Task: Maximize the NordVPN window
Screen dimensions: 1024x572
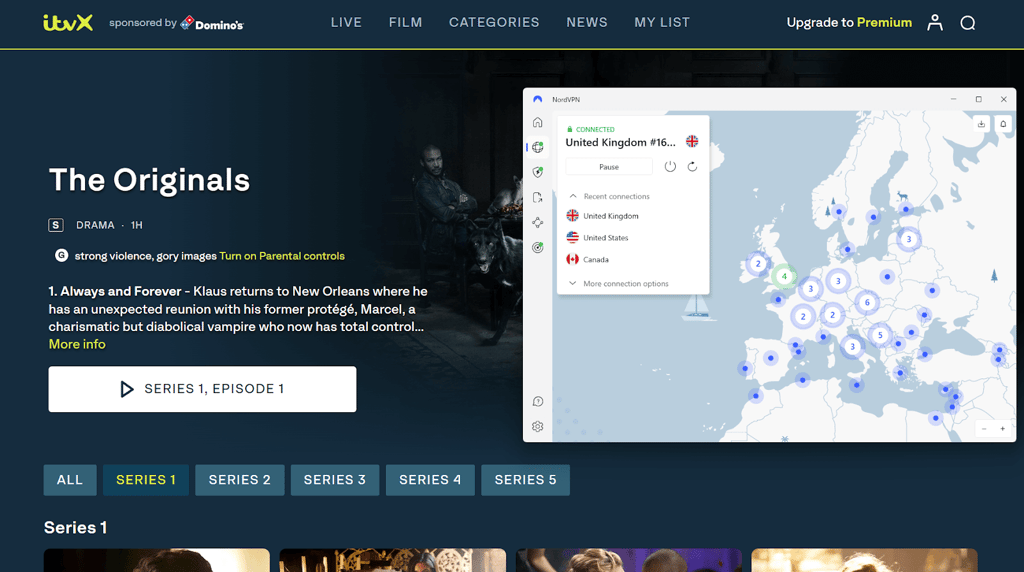Action: click(x=978, y=99)
